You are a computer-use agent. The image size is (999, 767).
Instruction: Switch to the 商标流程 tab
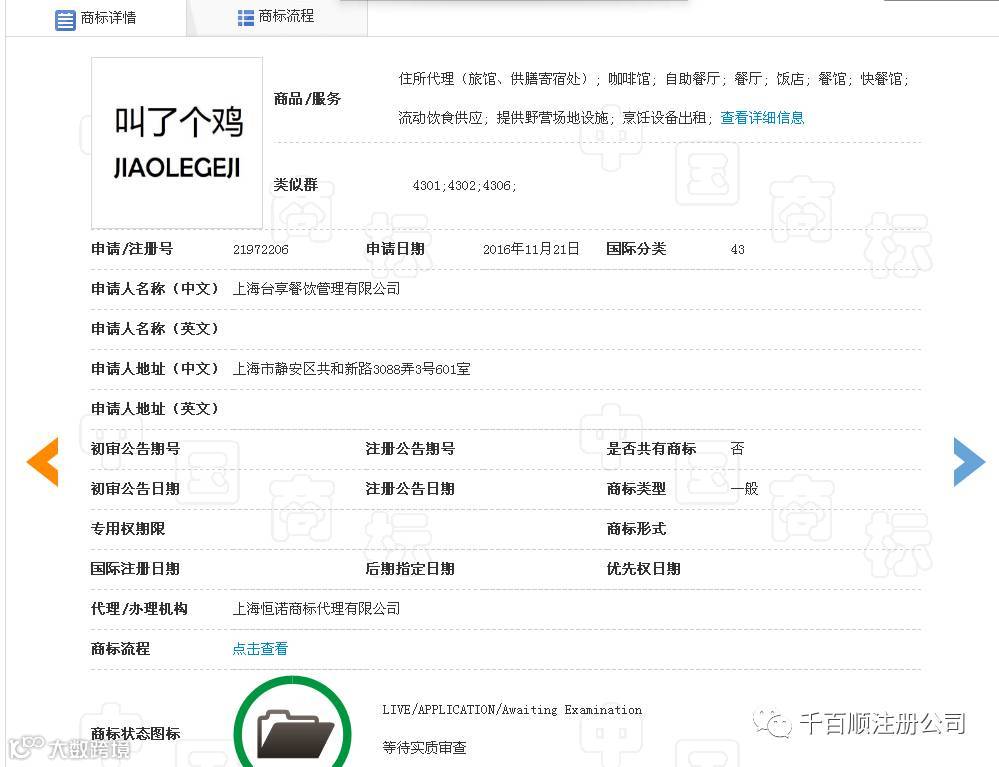pos(277,17)
